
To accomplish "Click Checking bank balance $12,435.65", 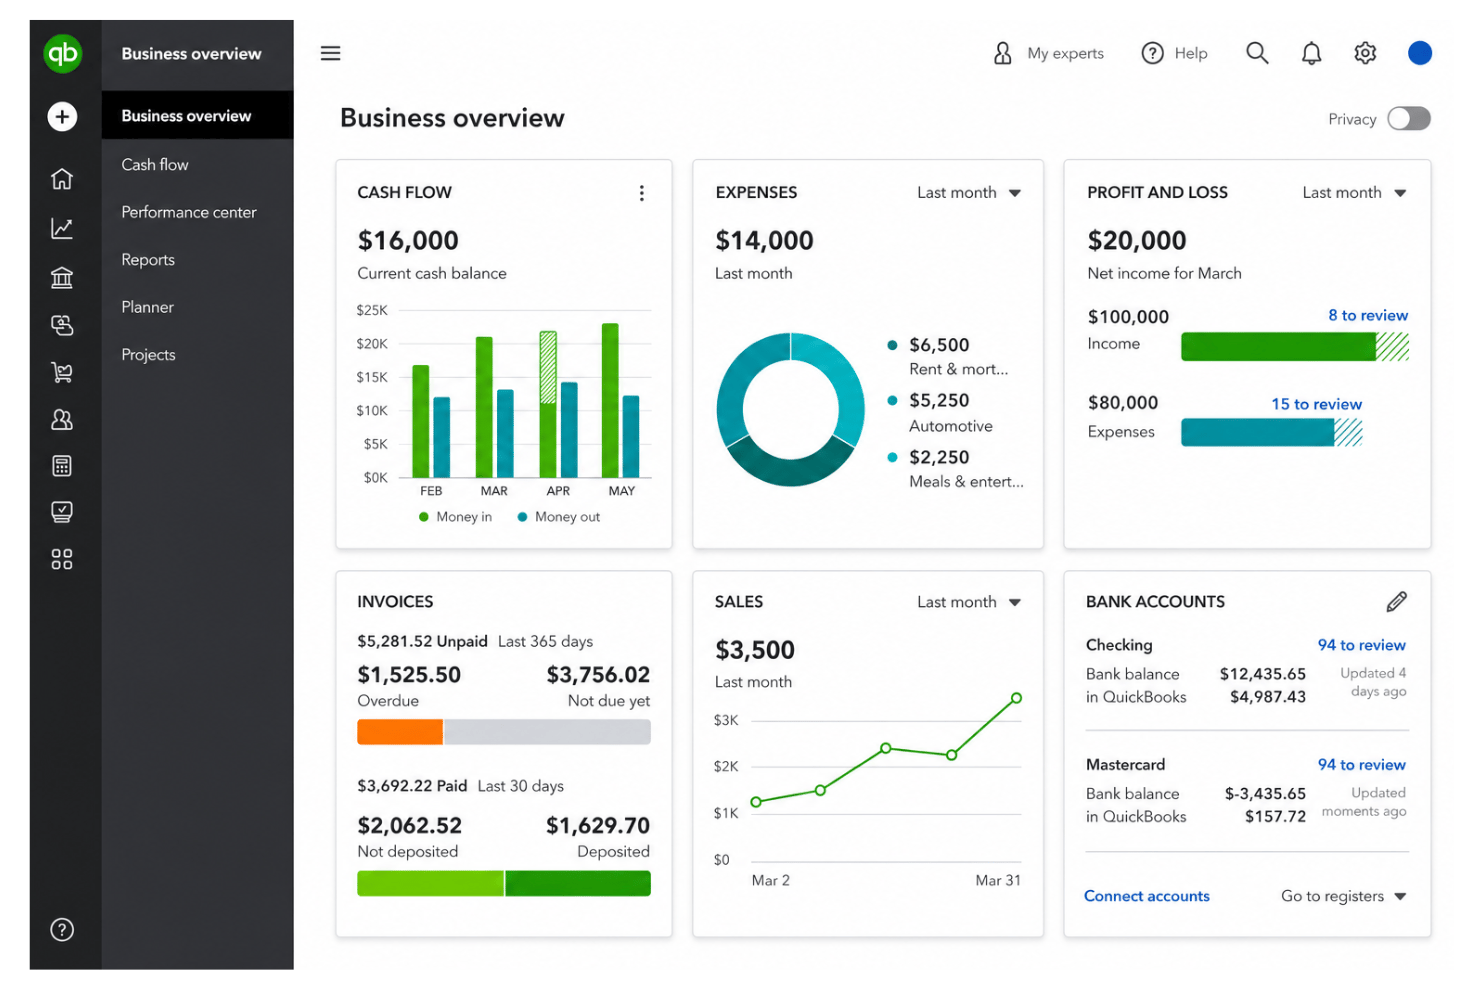I will pos(1262,674).
